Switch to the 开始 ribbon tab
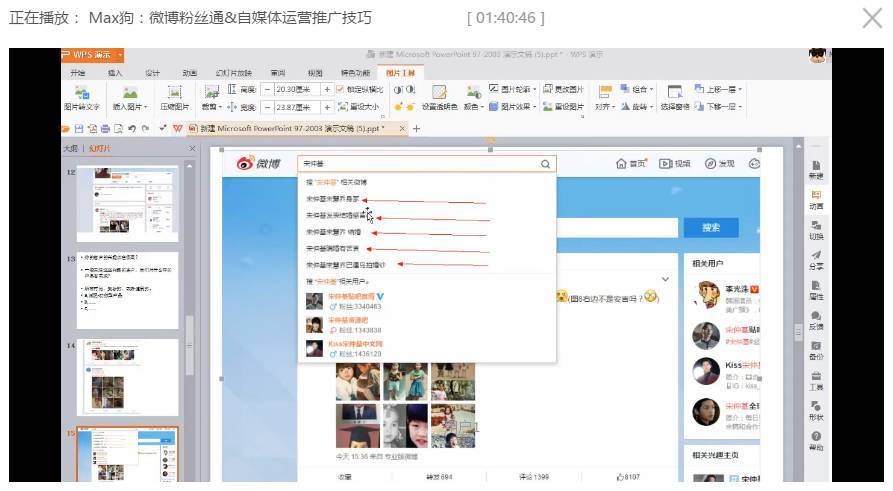The height and width of the screenshot is (491, 893). click(77, 73)
